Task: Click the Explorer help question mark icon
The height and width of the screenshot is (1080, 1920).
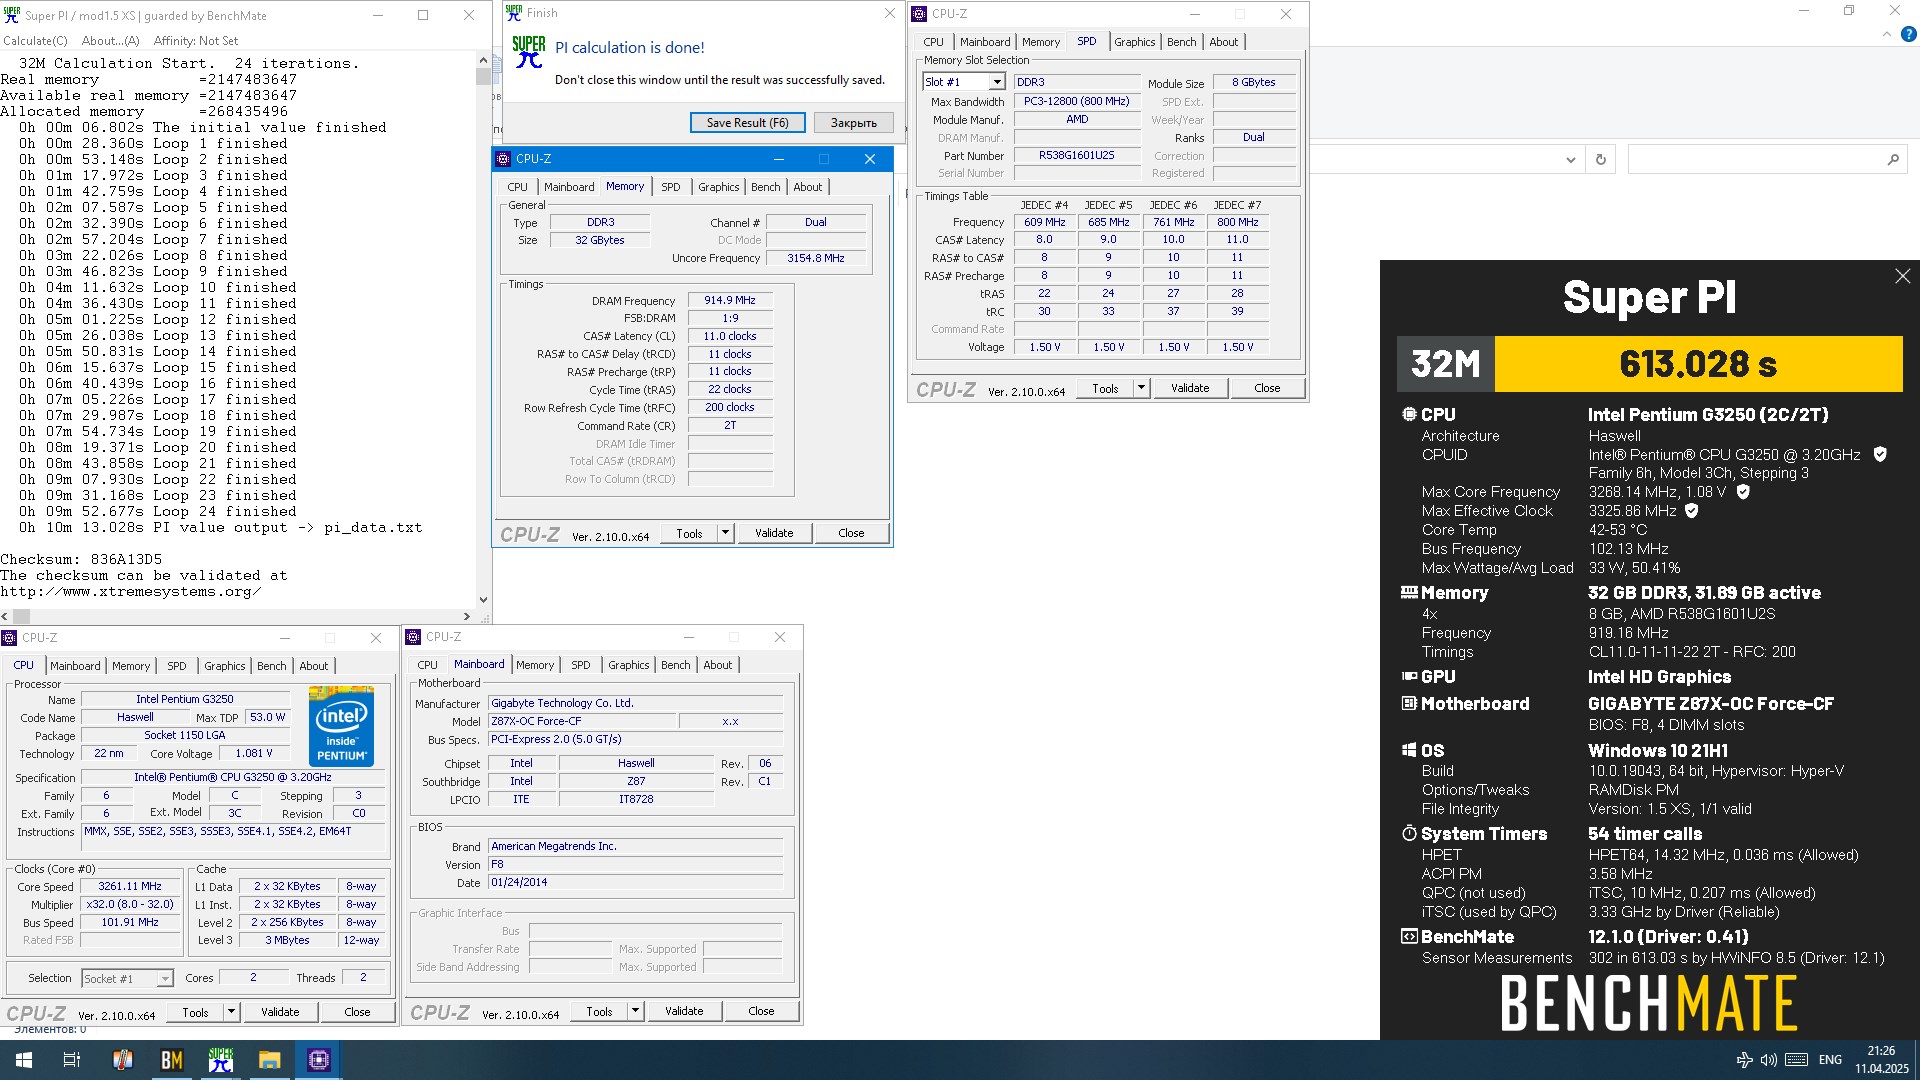Action: tap(1908, 34)
